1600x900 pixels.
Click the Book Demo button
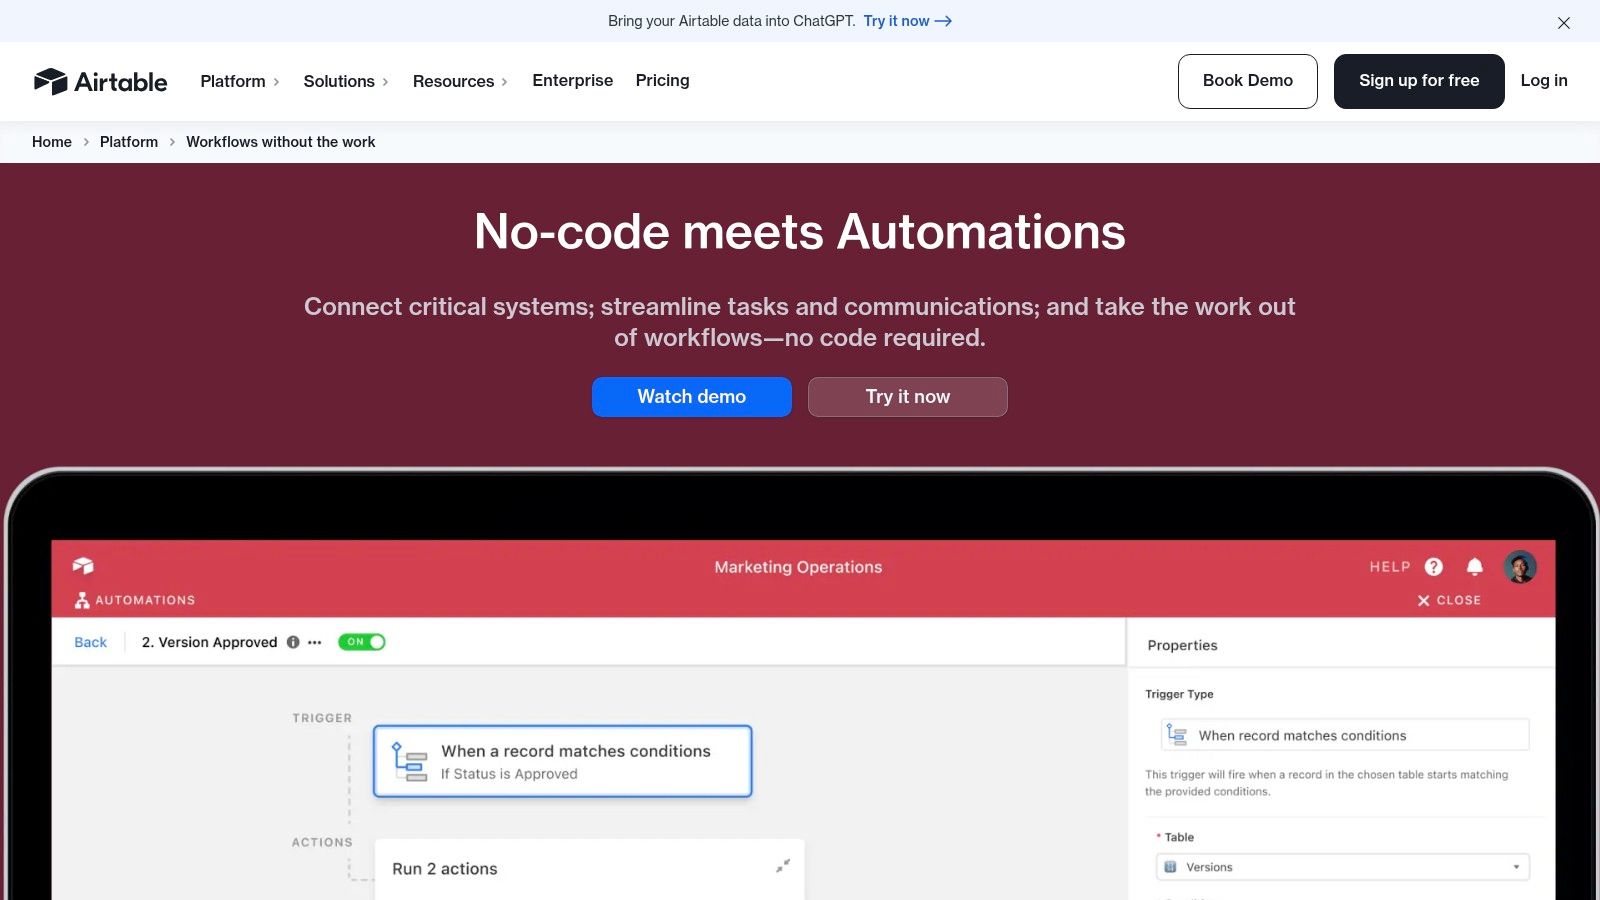point(1248,81)
